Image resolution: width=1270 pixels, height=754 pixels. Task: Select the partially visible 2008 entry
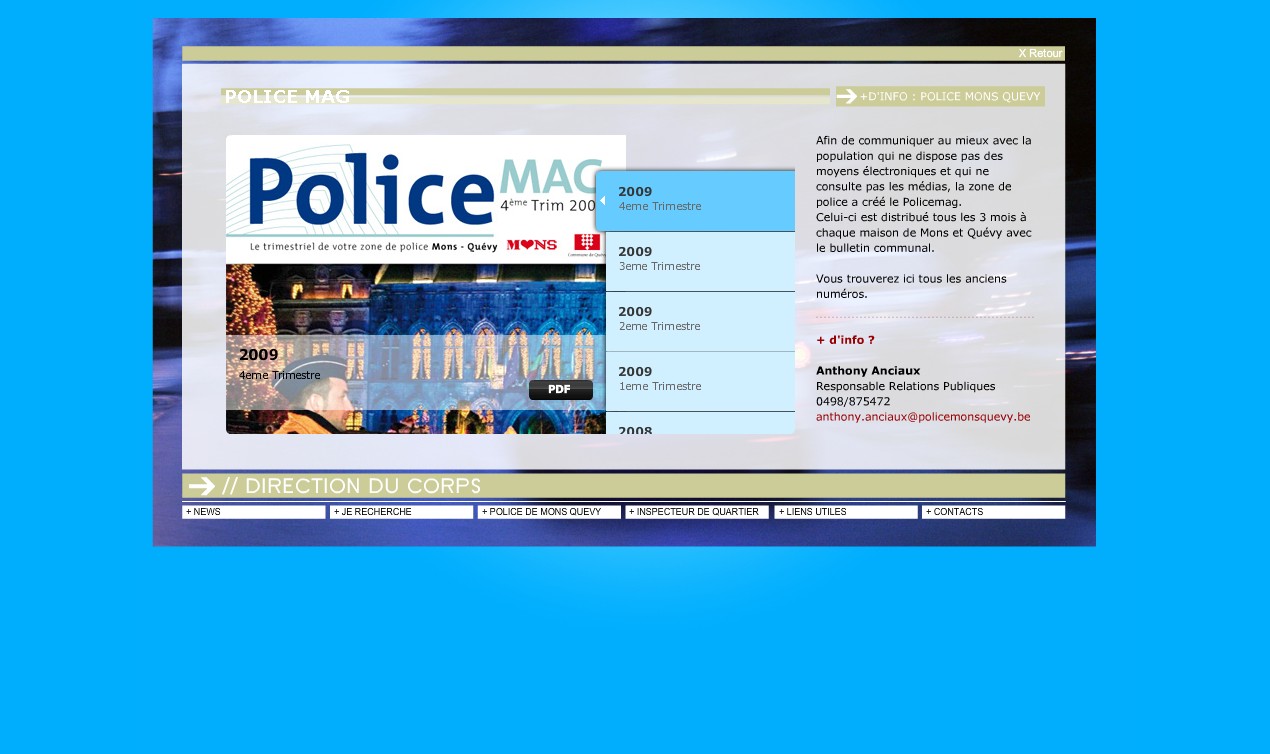tap(700, 427)
